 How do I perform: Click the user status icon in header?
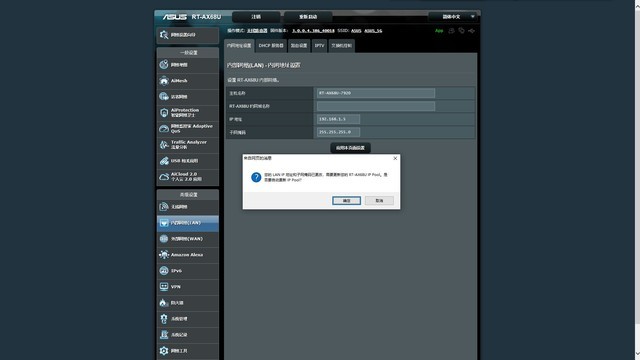(451, 31)
